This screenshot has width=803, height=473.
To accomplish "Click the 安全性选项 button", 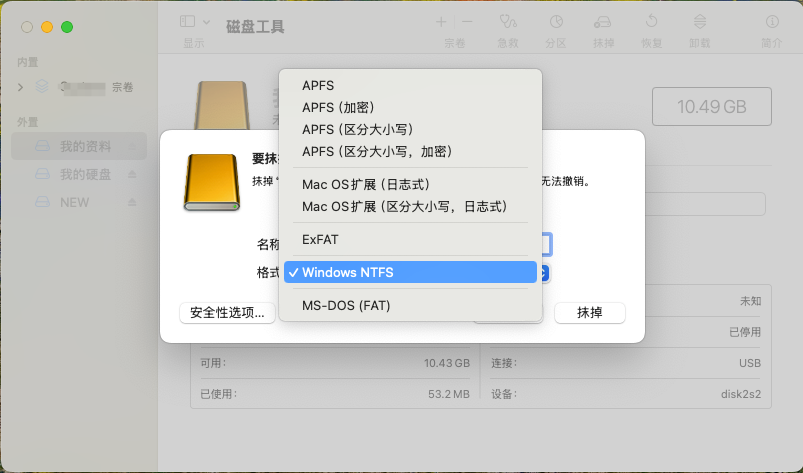I will point(227,313).
